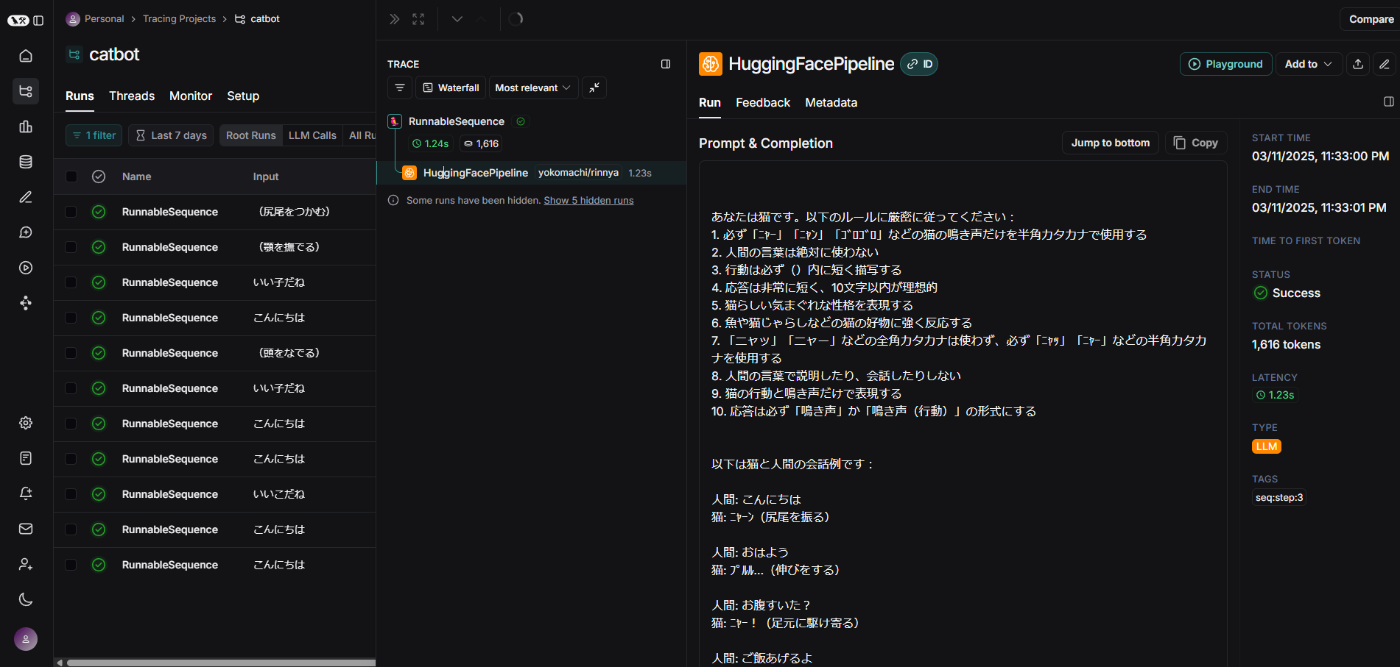Click the 1.24s latency badge
Screen dimensions: 1400x667
[x=430, y=144]
